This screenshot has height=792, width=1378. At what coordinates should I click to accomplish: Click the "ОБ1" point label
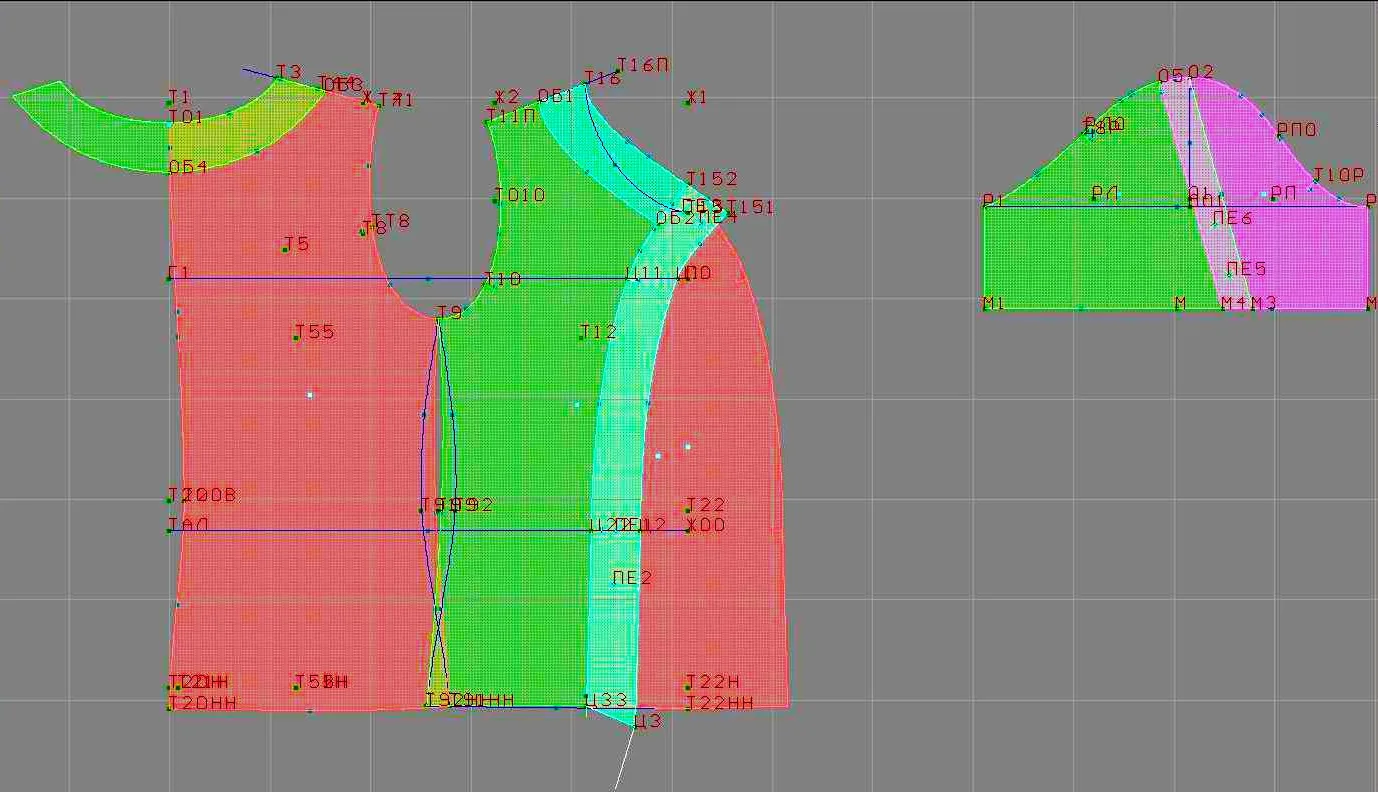click(x=556, y=96)
